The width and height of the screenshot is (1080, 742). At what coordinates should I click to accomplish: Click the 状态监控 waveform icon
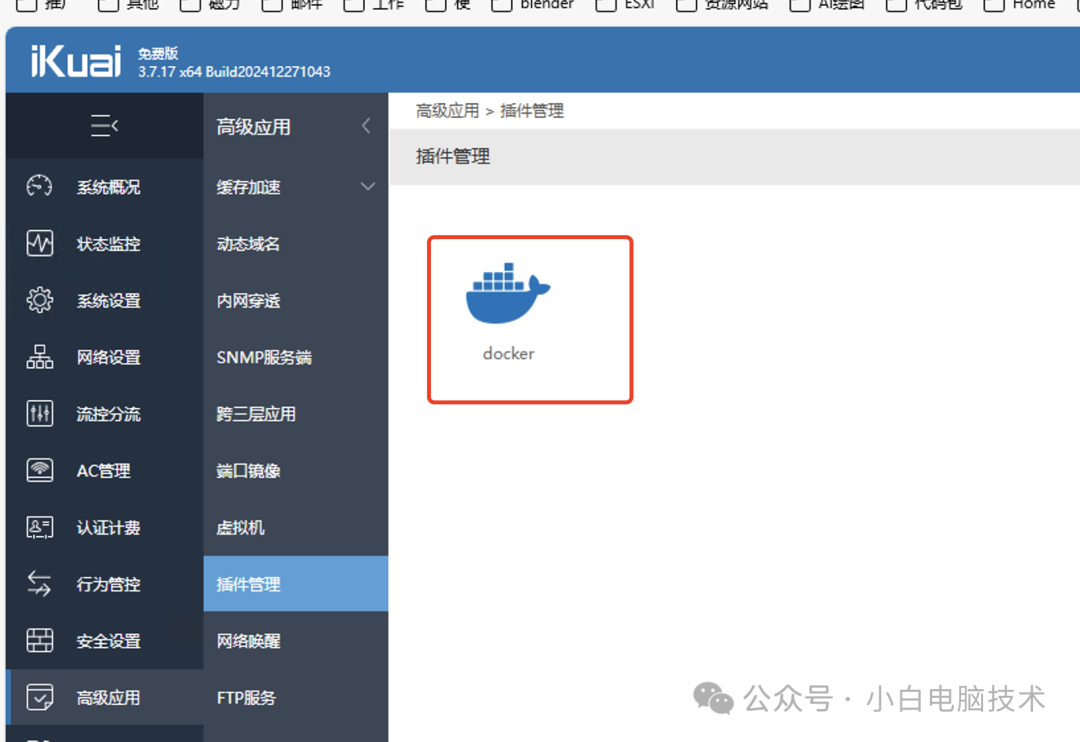(39, 243)
